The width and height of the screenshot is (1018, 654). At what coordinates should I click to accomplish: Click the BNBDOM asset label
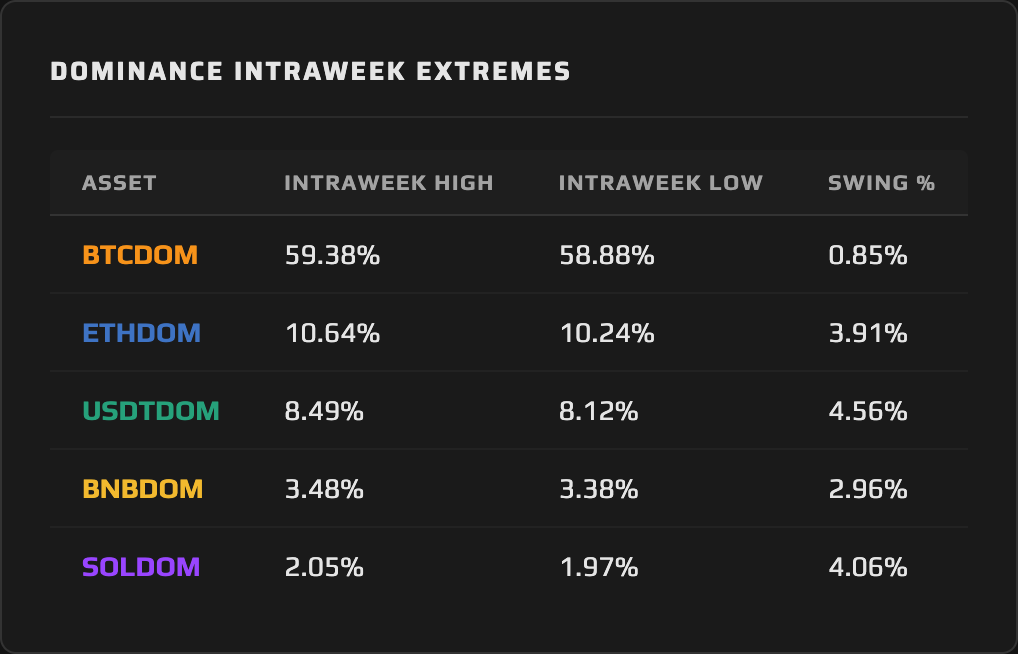143,488
